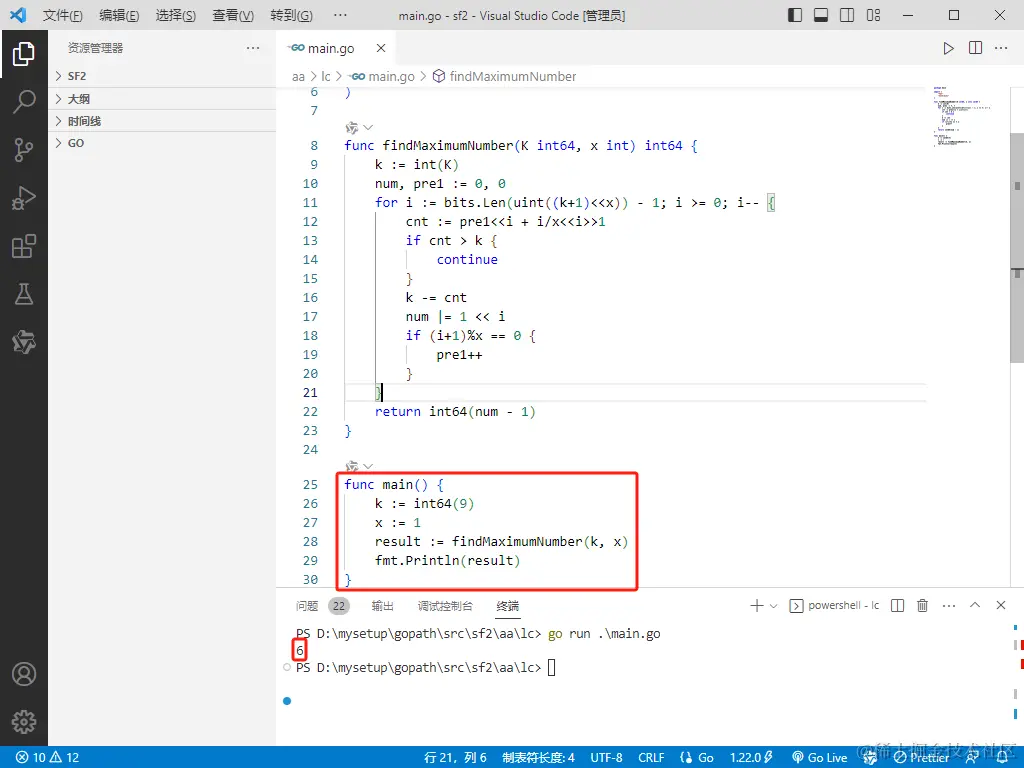This screenshot has width=1024, height=768.
Task: Kill the terminal with trash icon
Action: pos(922,606)
